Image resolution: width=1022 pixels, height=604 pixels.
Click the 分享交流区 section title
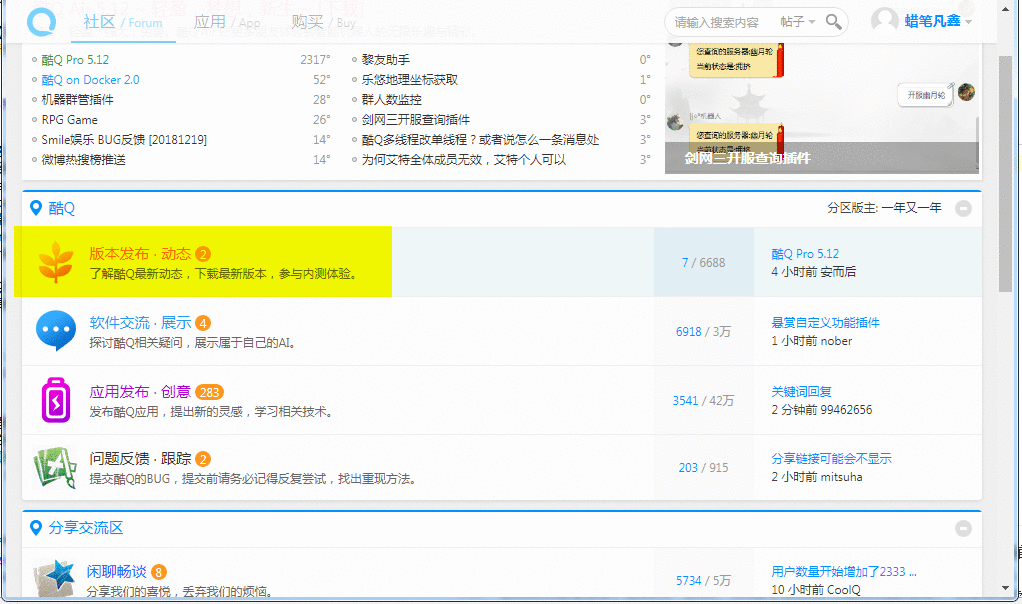(85, 528)
